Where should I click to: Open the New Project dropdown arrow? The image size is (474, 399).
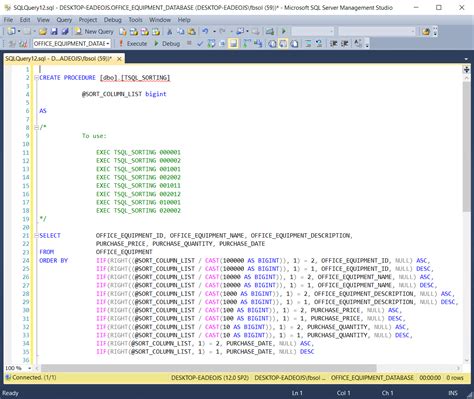(x=19, y=32)
